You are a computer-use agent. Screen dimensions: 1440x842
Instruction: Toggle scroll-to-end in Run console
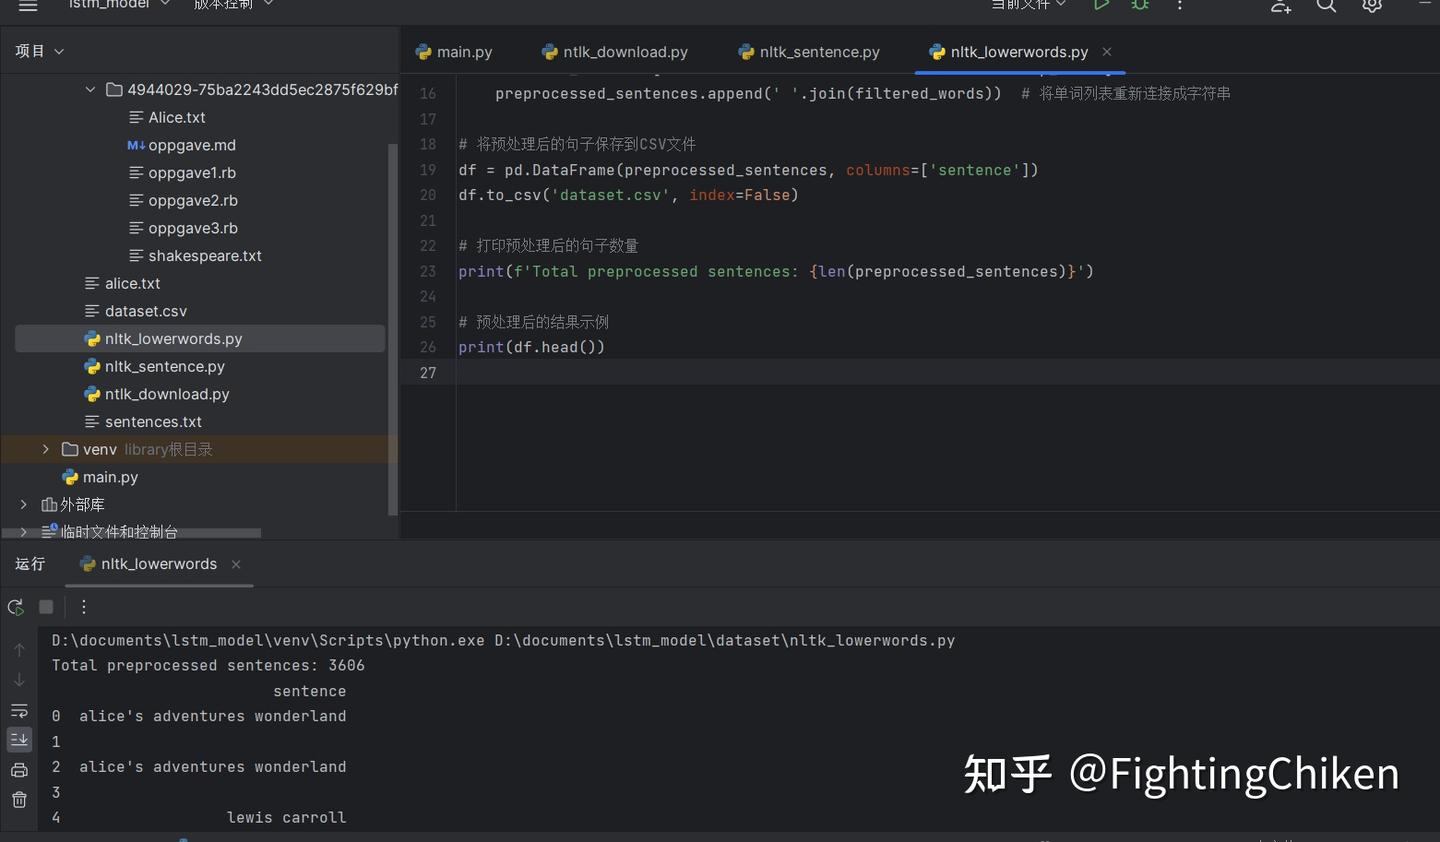19,740
